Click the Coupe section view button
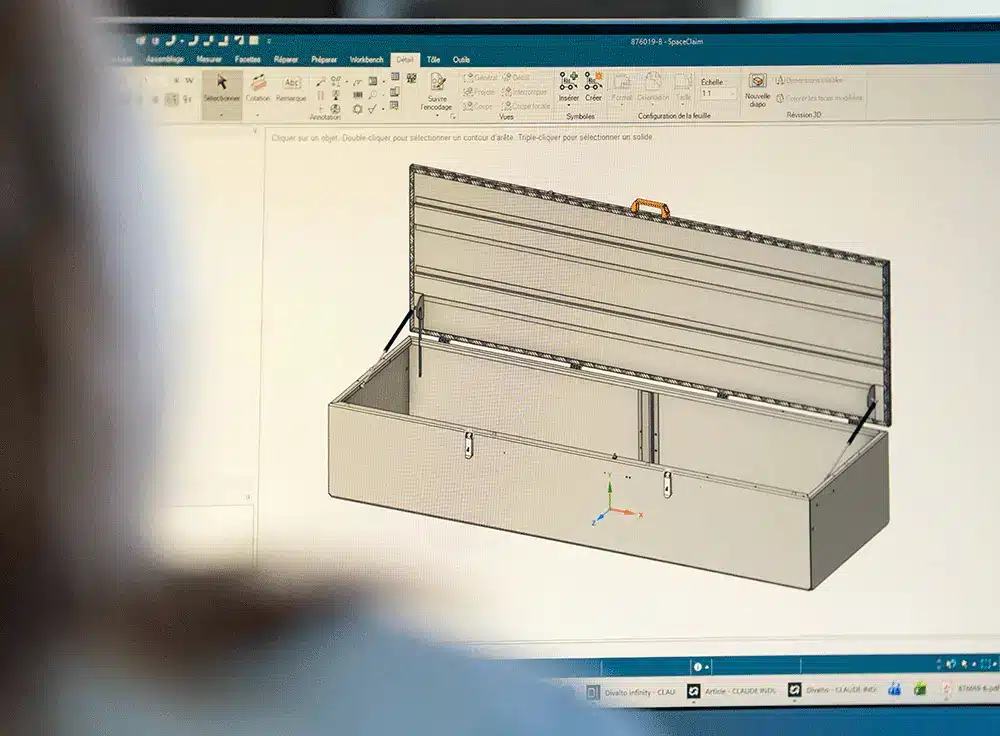 [477, 107]
